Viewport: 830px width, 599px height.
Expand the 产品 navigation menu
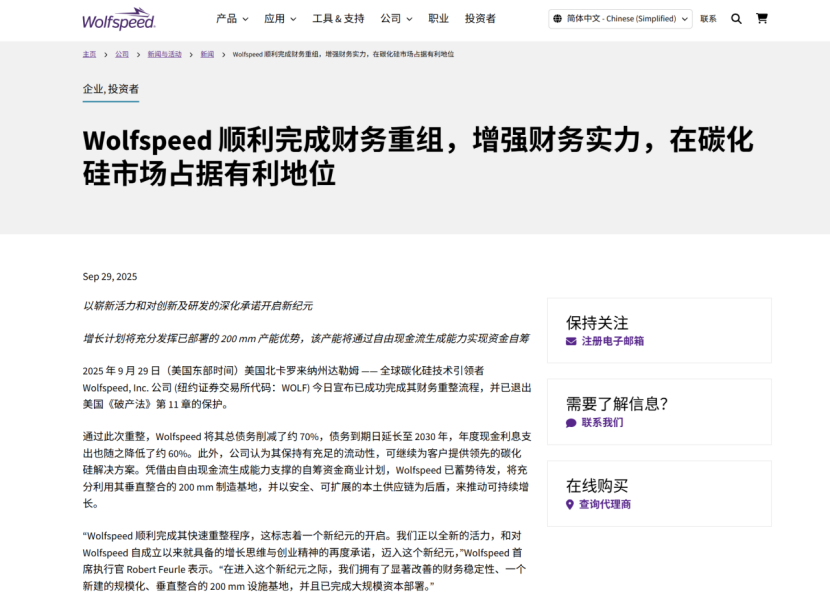point(232,18)
